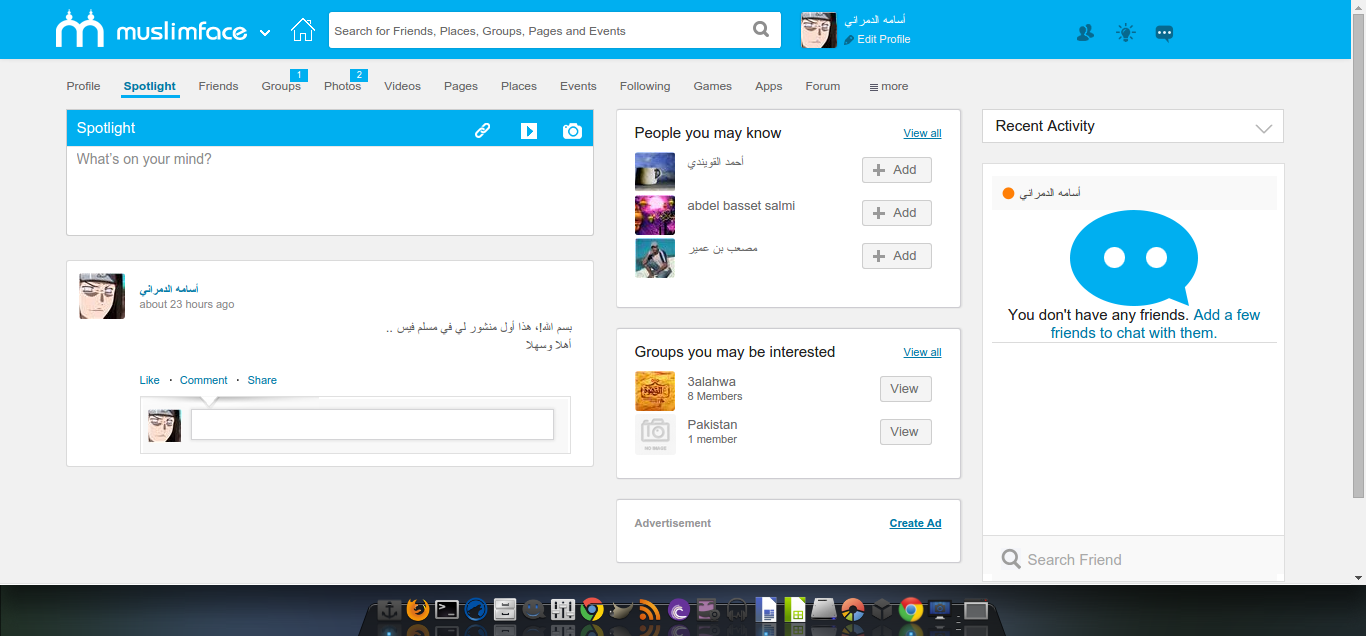Click View all under People you may know
Viewport: 1366px width, 636px height.
[x=921, y=132]
